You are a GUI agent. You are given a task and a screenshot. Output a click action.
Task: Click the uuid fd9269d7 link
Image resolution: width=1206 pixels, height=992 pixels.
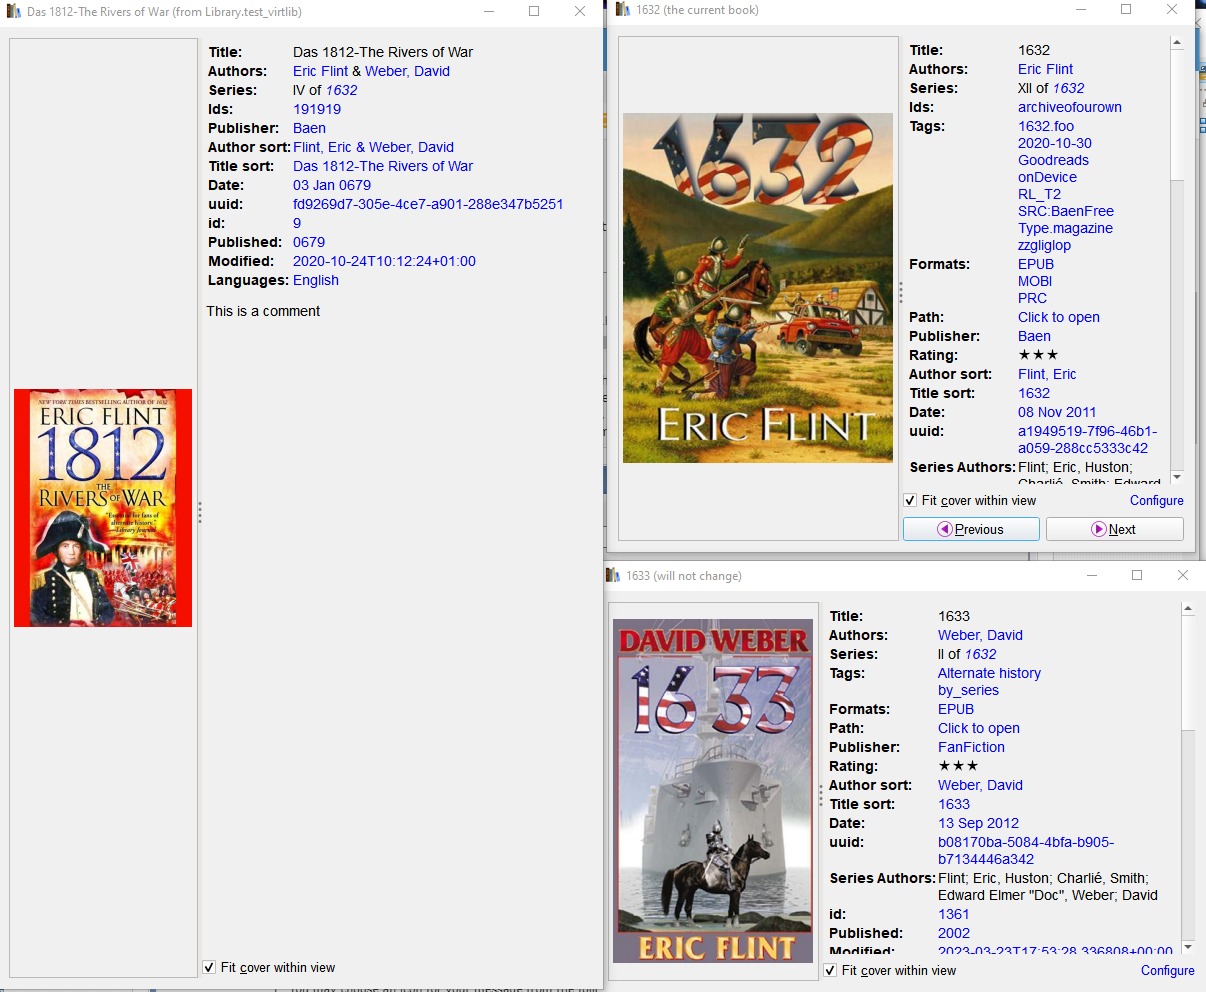point(428,204)
